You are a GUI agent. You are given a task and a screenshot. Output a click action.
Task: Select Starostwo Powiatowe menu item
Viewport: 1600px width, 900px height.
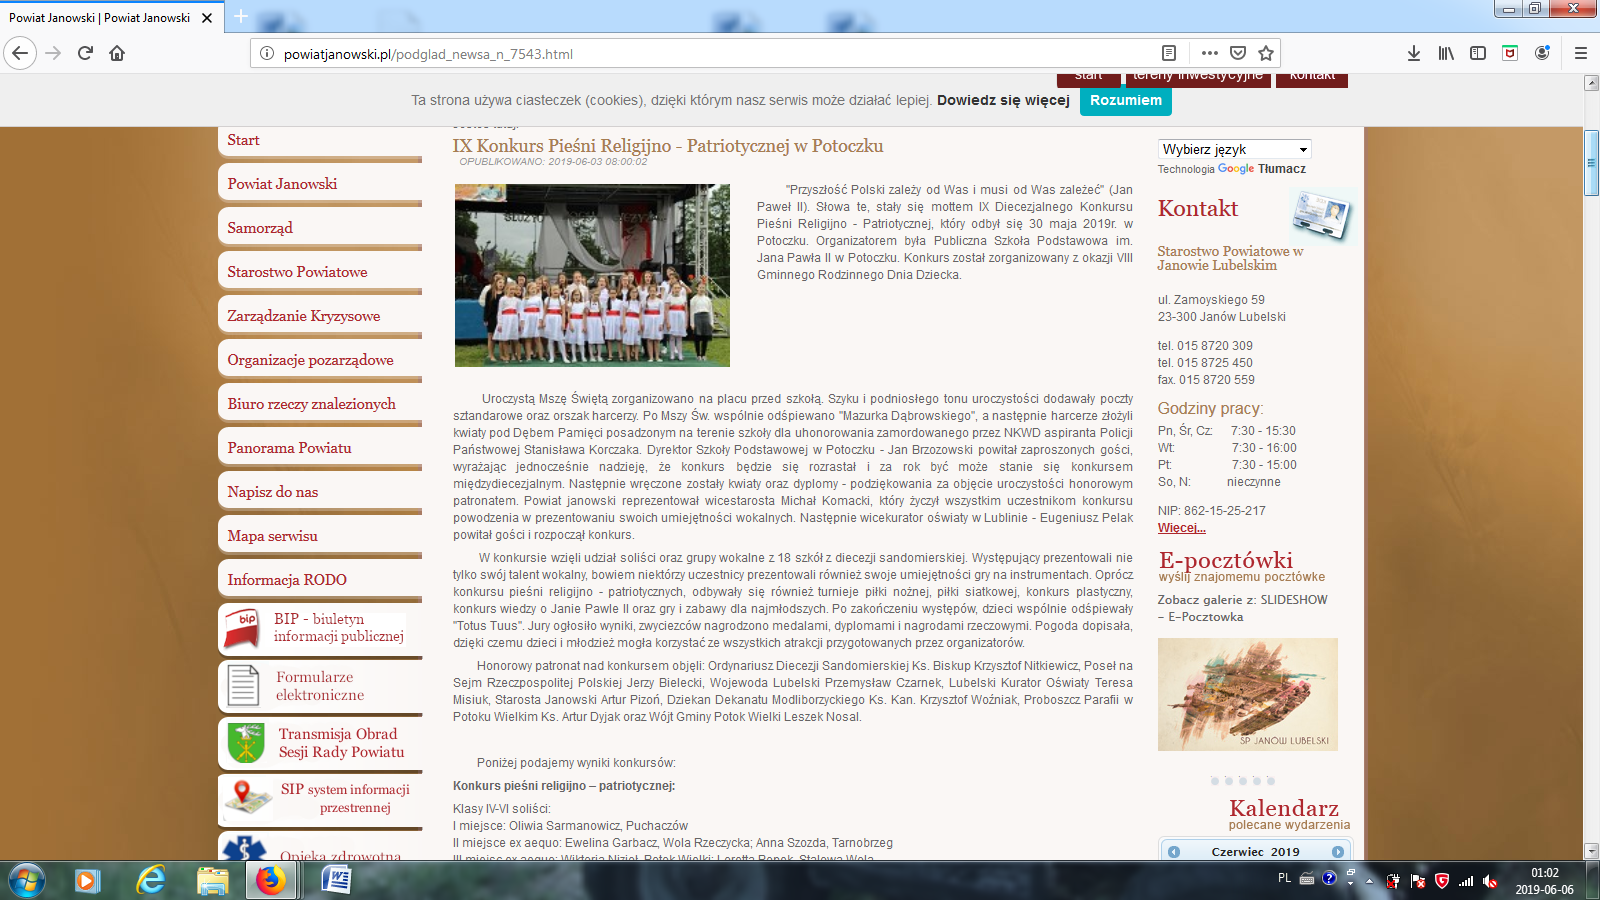[x=297, y=272]
